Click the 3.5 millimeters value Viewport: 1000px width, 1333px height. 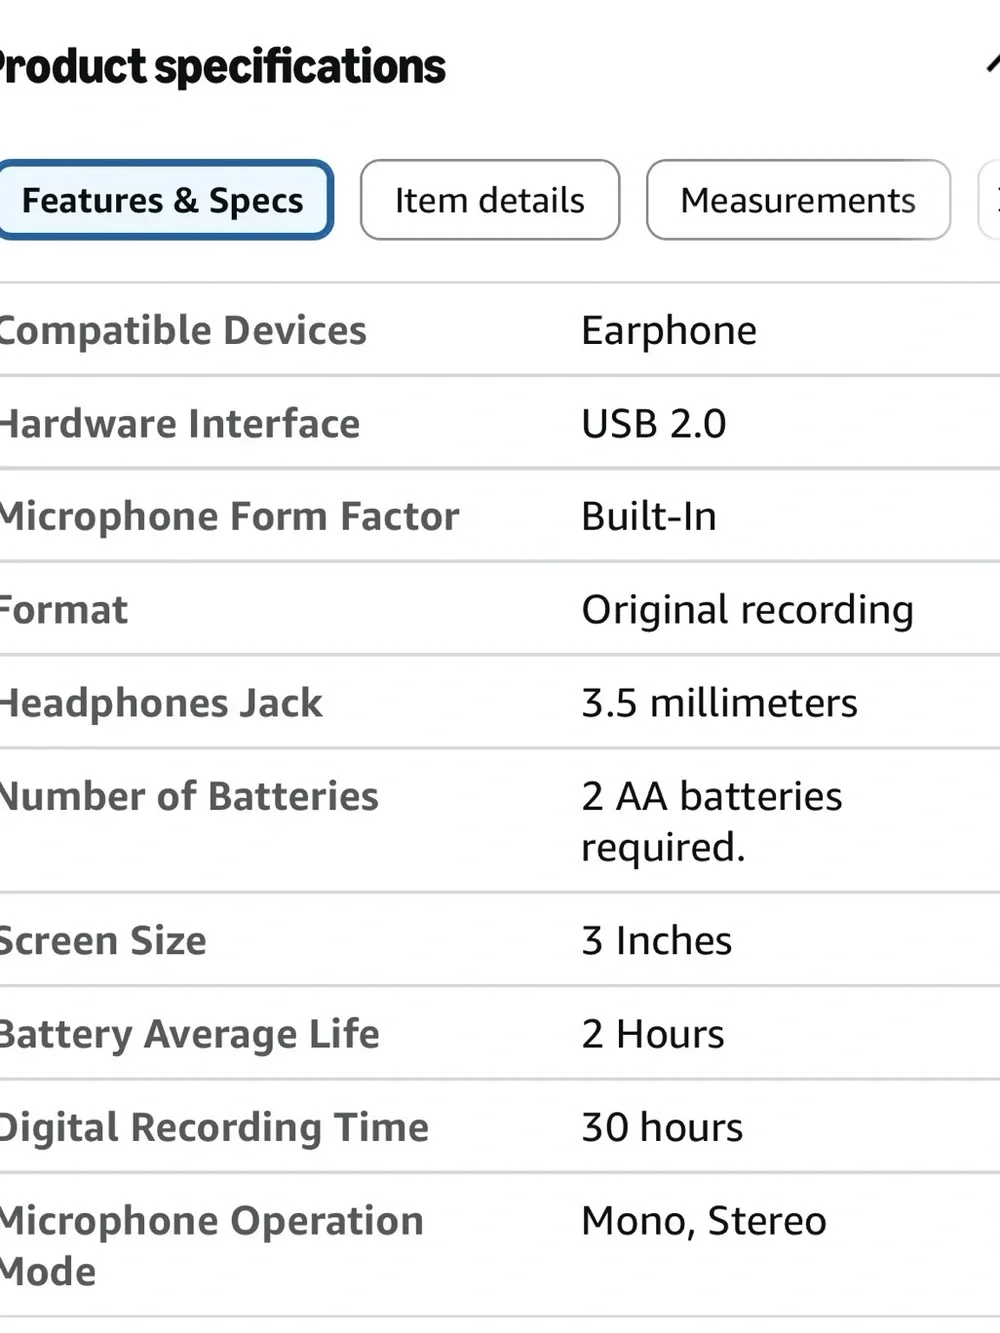click(x=720, y=703)
